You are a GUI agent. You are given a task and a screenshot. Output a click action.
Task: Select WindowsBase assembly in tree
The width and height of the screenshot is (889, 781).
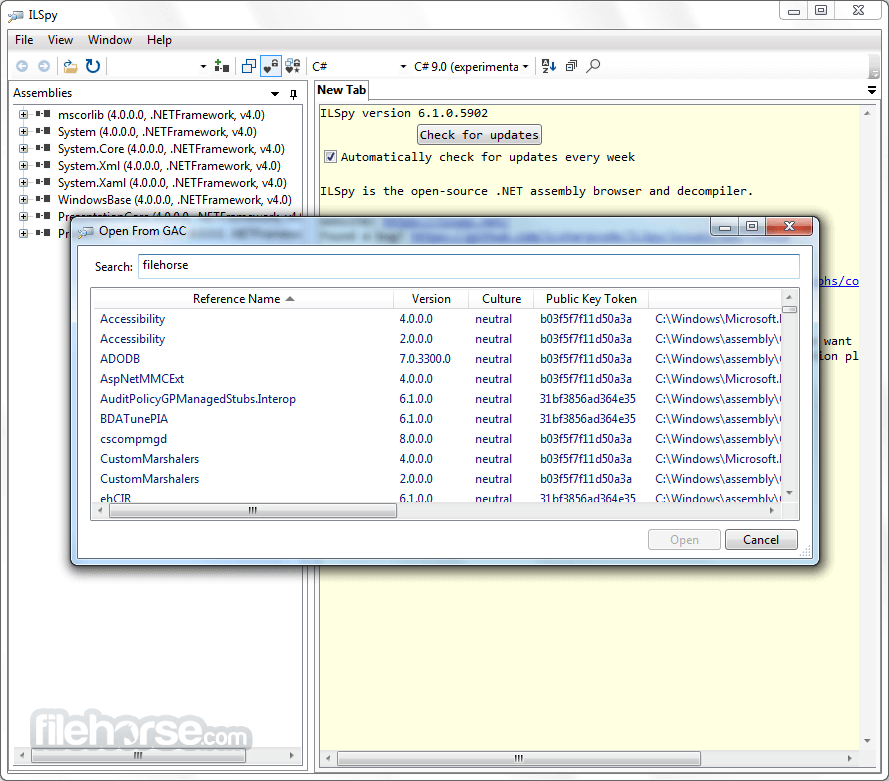point(175,200)
